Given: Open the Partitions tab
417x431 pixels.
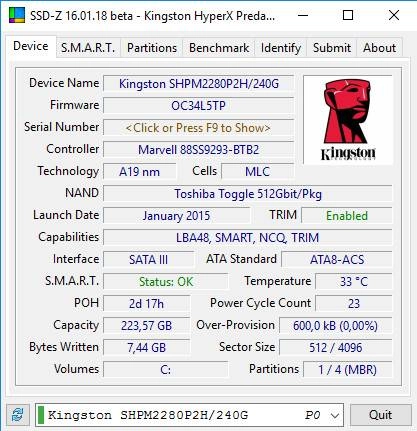Looking at the screenshot, I should tap(152, 48).
